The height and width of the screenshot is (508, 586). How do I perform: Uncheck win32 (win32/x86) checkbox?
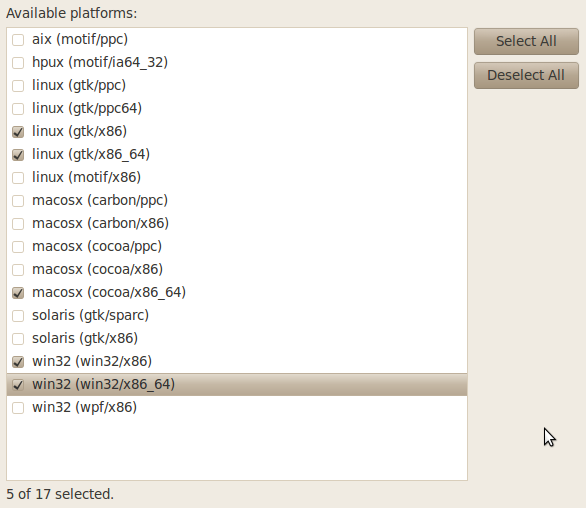18,361
